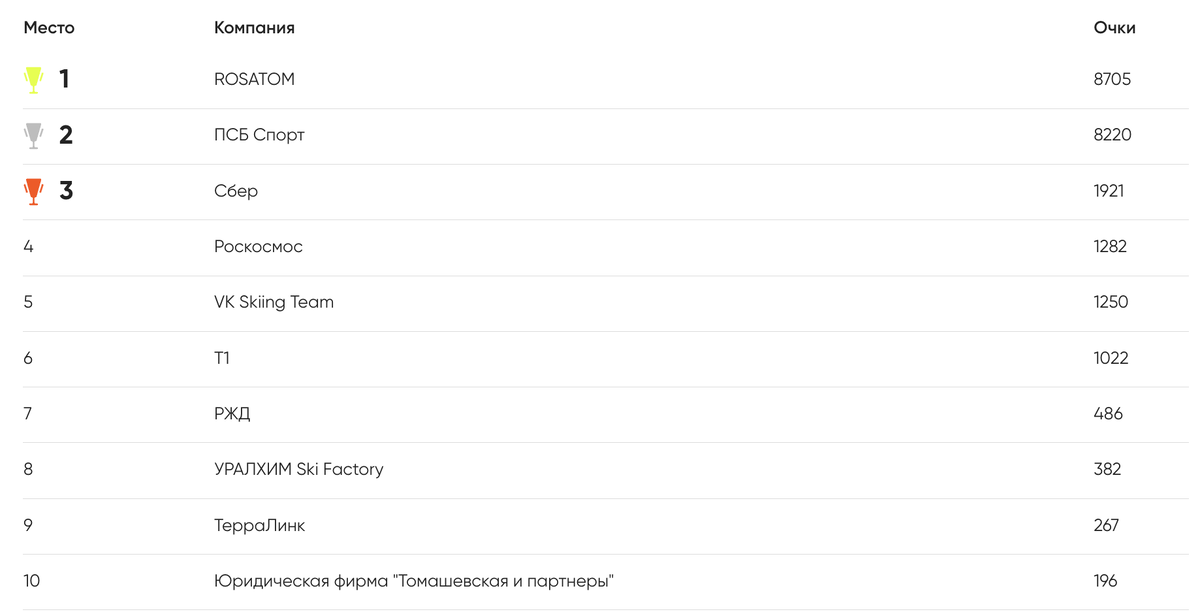
Task: Open the РЖД company entry
Action: (x=232, y=414)
